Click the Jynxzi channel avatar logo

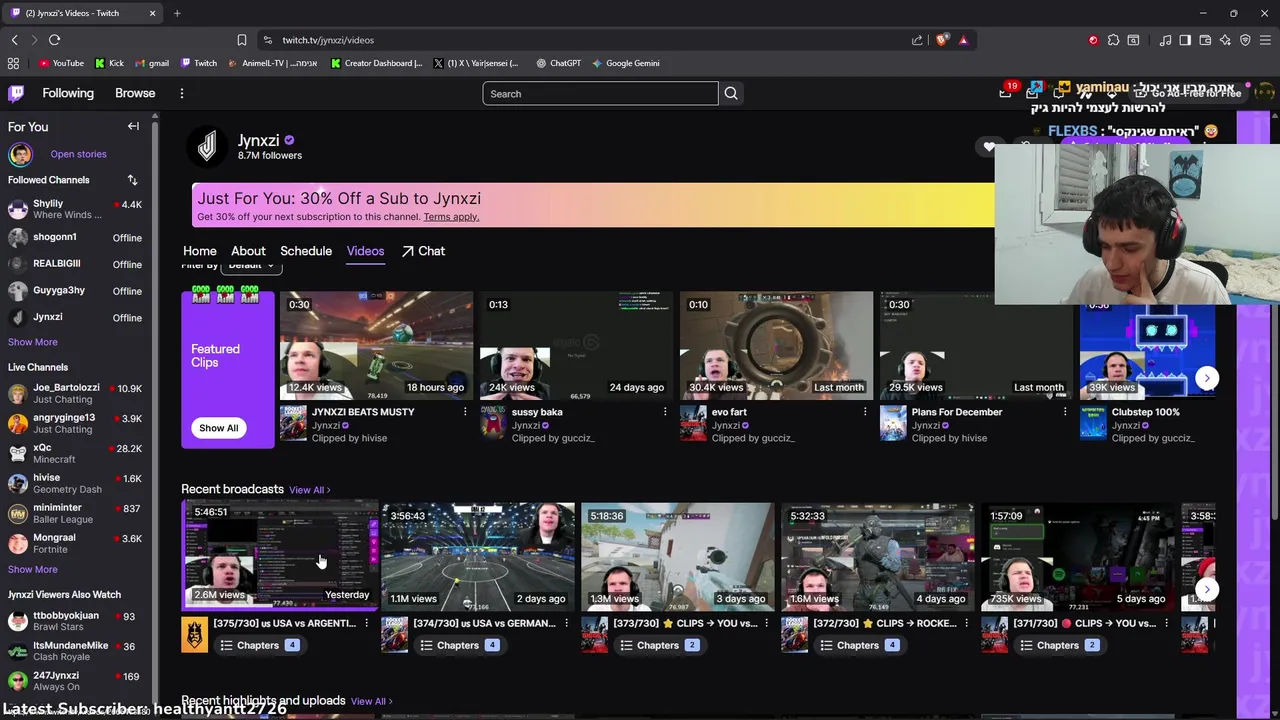tap(206, 147)
